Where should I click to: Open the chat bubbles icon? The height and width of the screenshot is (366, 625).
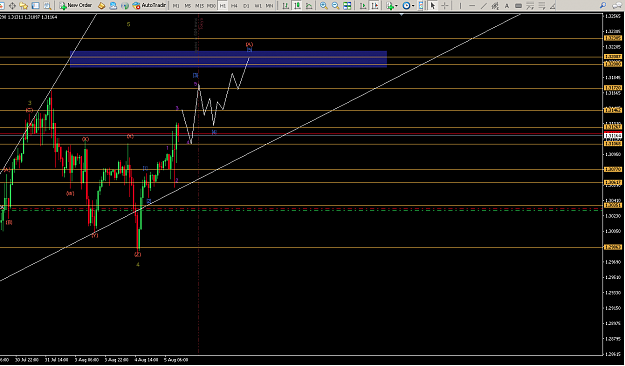[616, 6]
